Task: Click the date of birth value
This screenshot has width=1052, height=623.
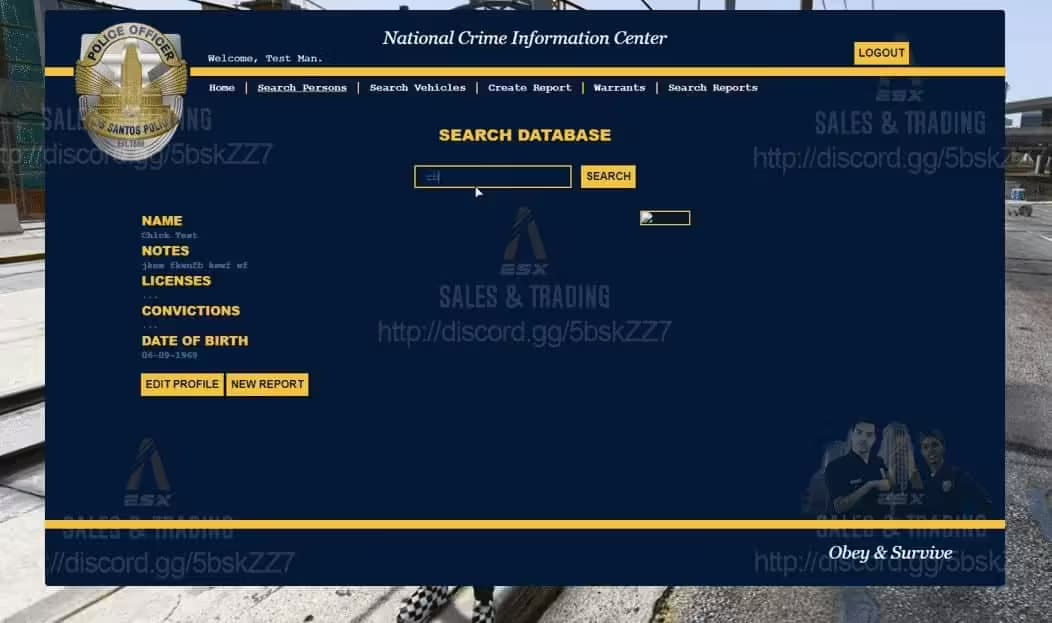Action: (x=169, y=355)
